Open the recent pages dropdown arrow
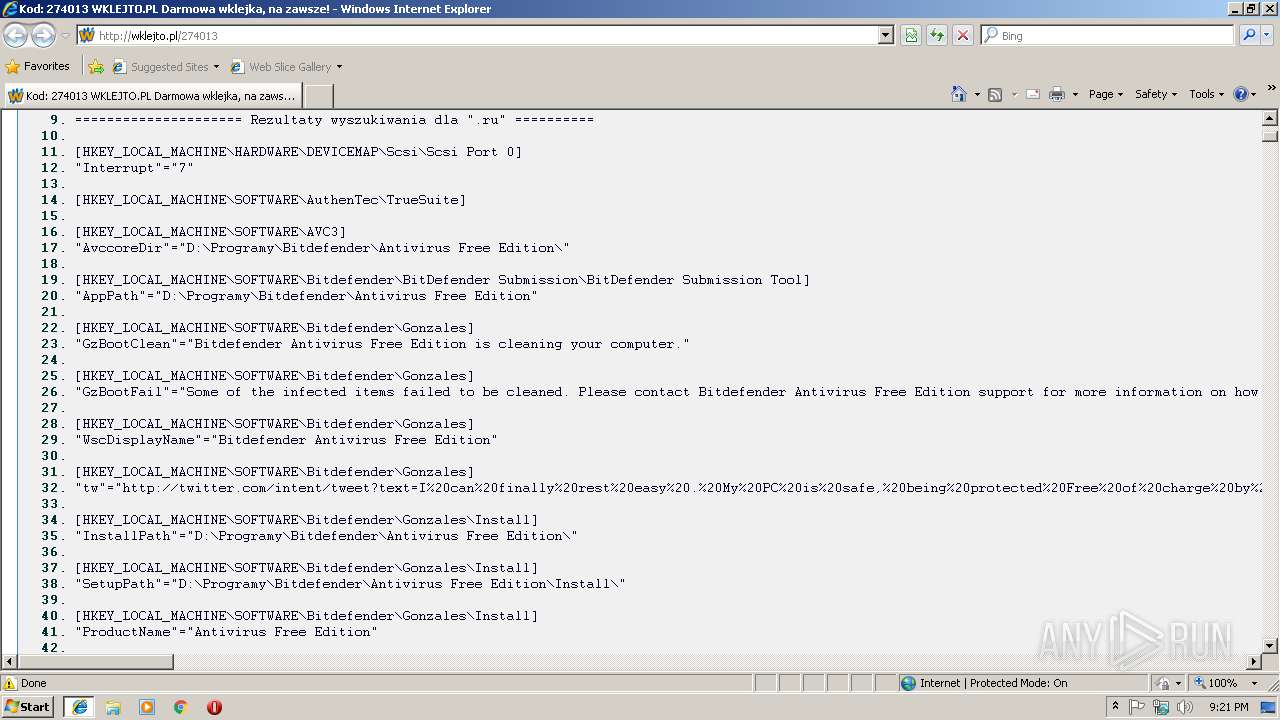Image resolution: width=1280 pixels, height=720 pixels. point(65,36)
